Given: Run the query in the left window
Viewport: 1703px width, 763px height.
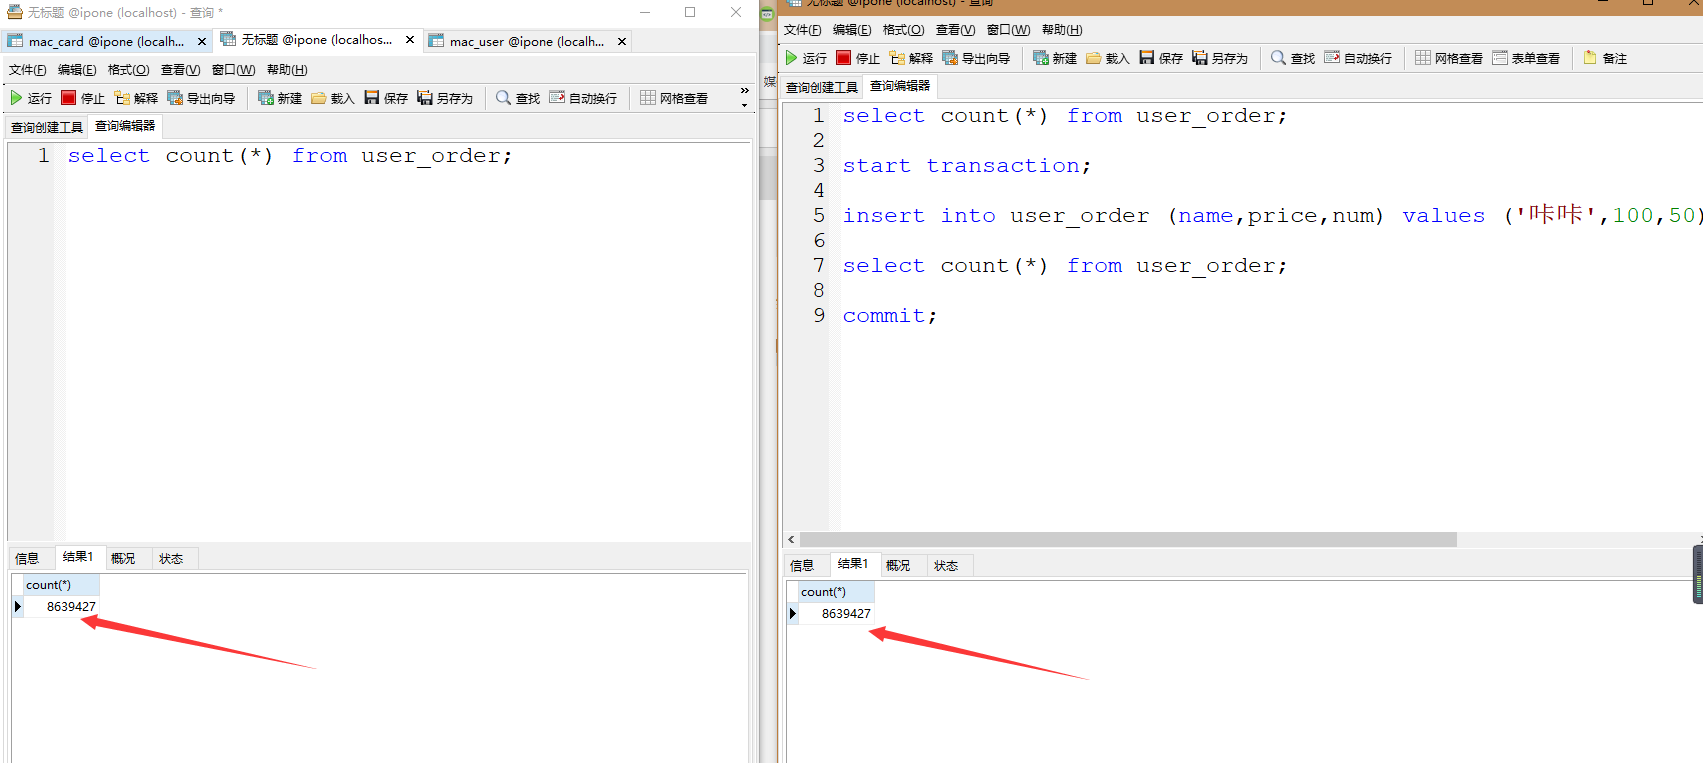Looking at the screenshot, I should (31, 98).
